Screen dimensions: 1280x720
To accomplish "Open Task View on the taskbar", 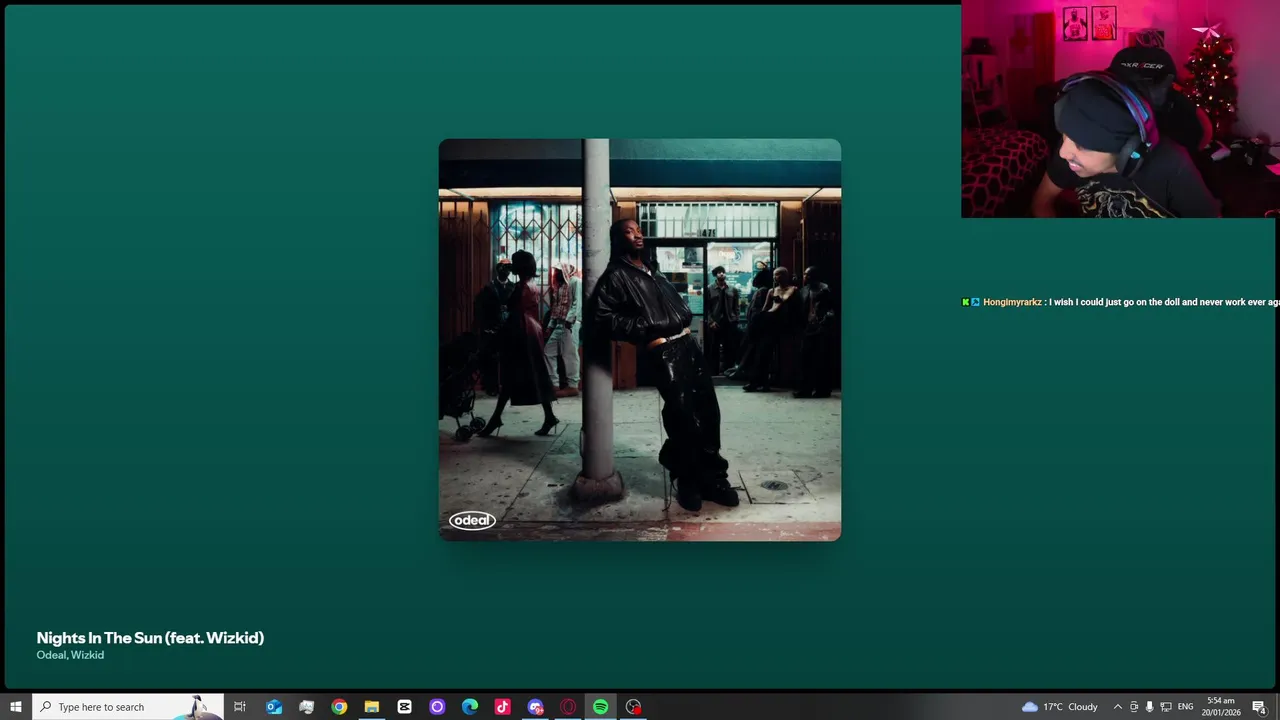I will click(x=240, y=707).
